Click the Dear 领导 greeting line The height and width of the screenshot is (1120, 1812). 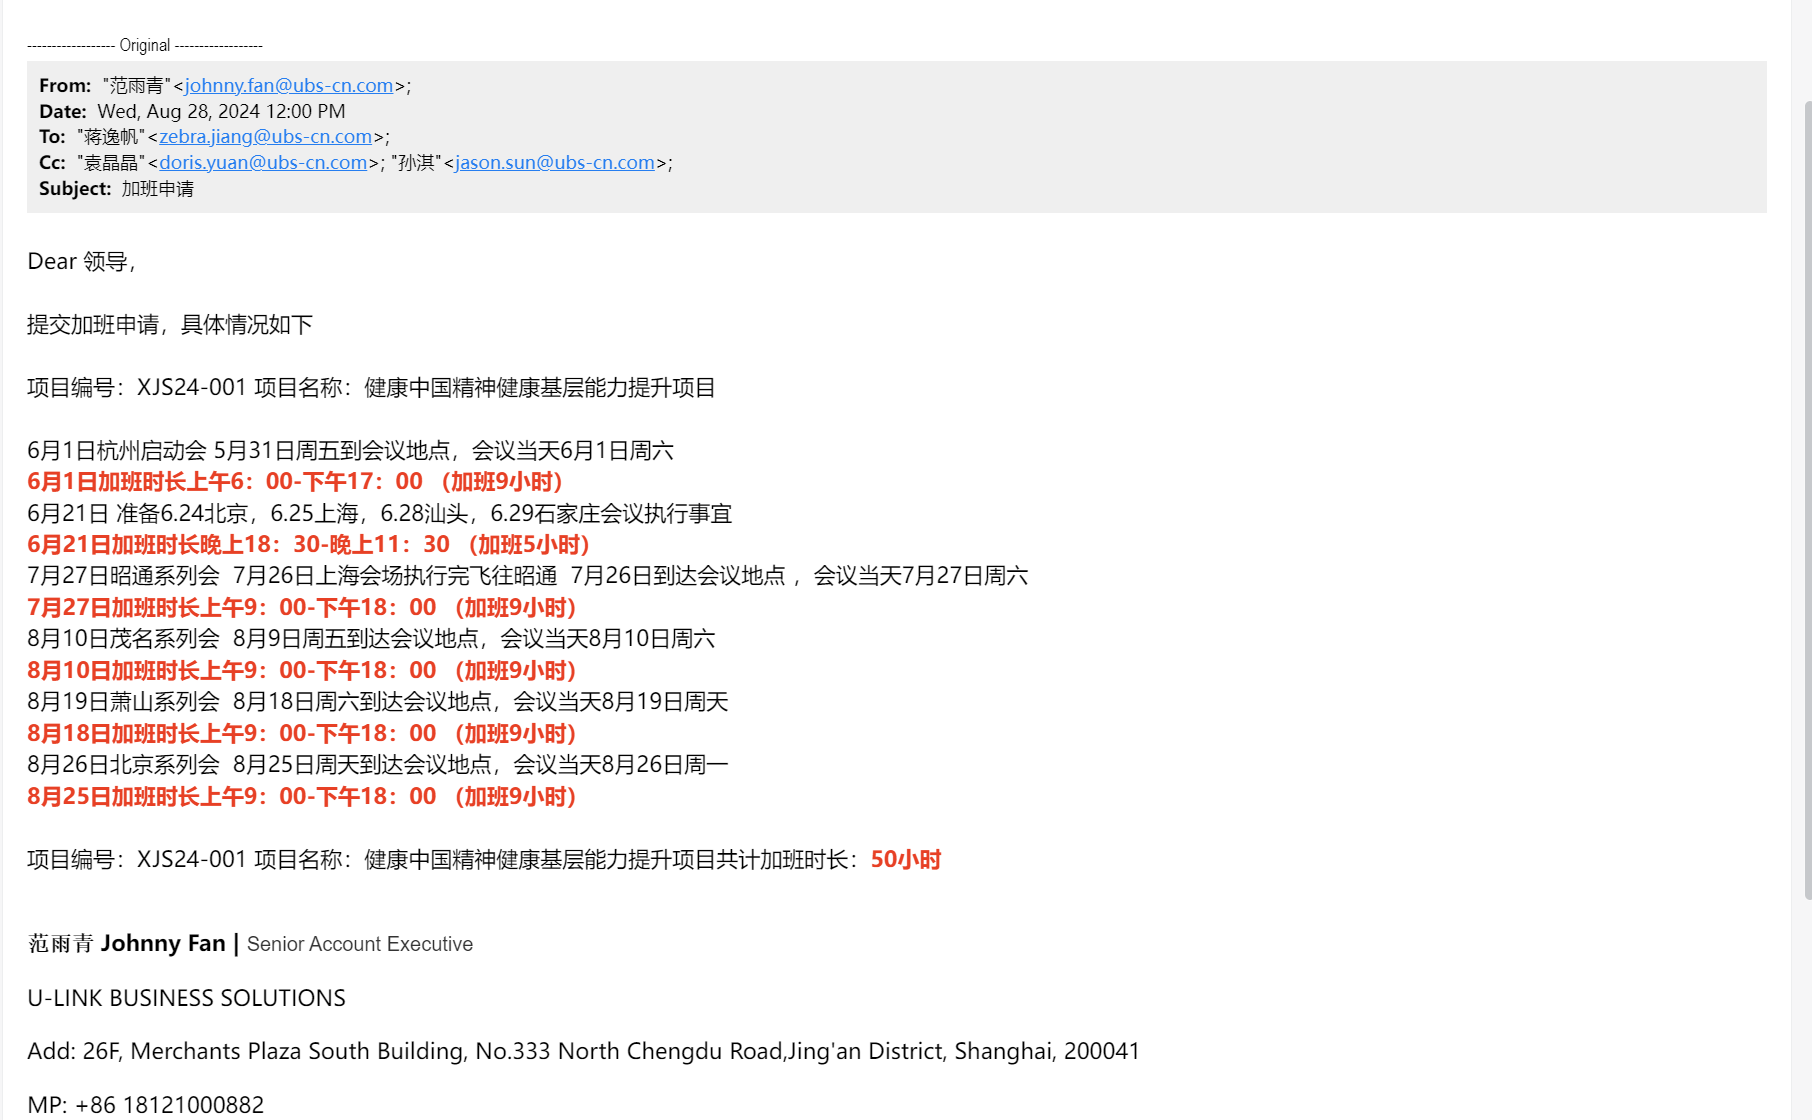click(x=81, y=262)
